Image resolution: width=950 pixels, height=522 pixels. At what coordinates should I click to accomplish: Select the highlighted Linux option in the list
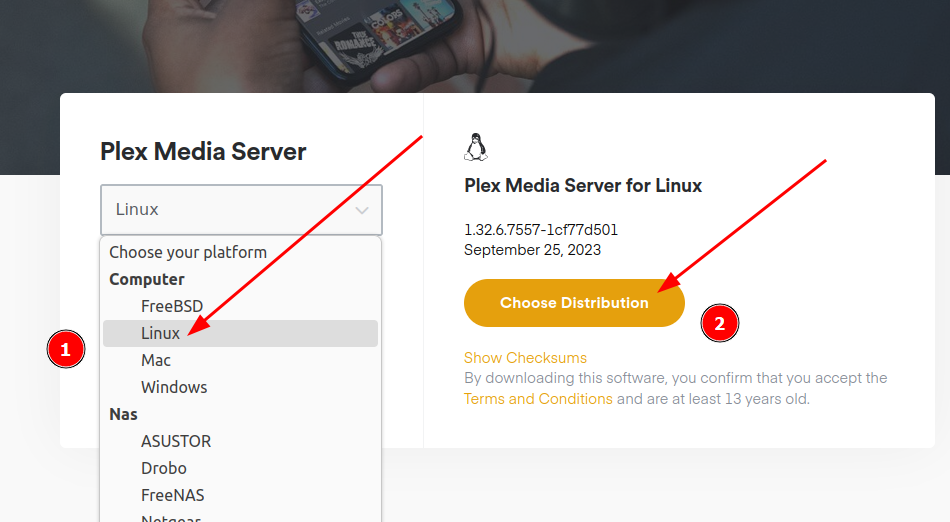(x=161, y=333)
